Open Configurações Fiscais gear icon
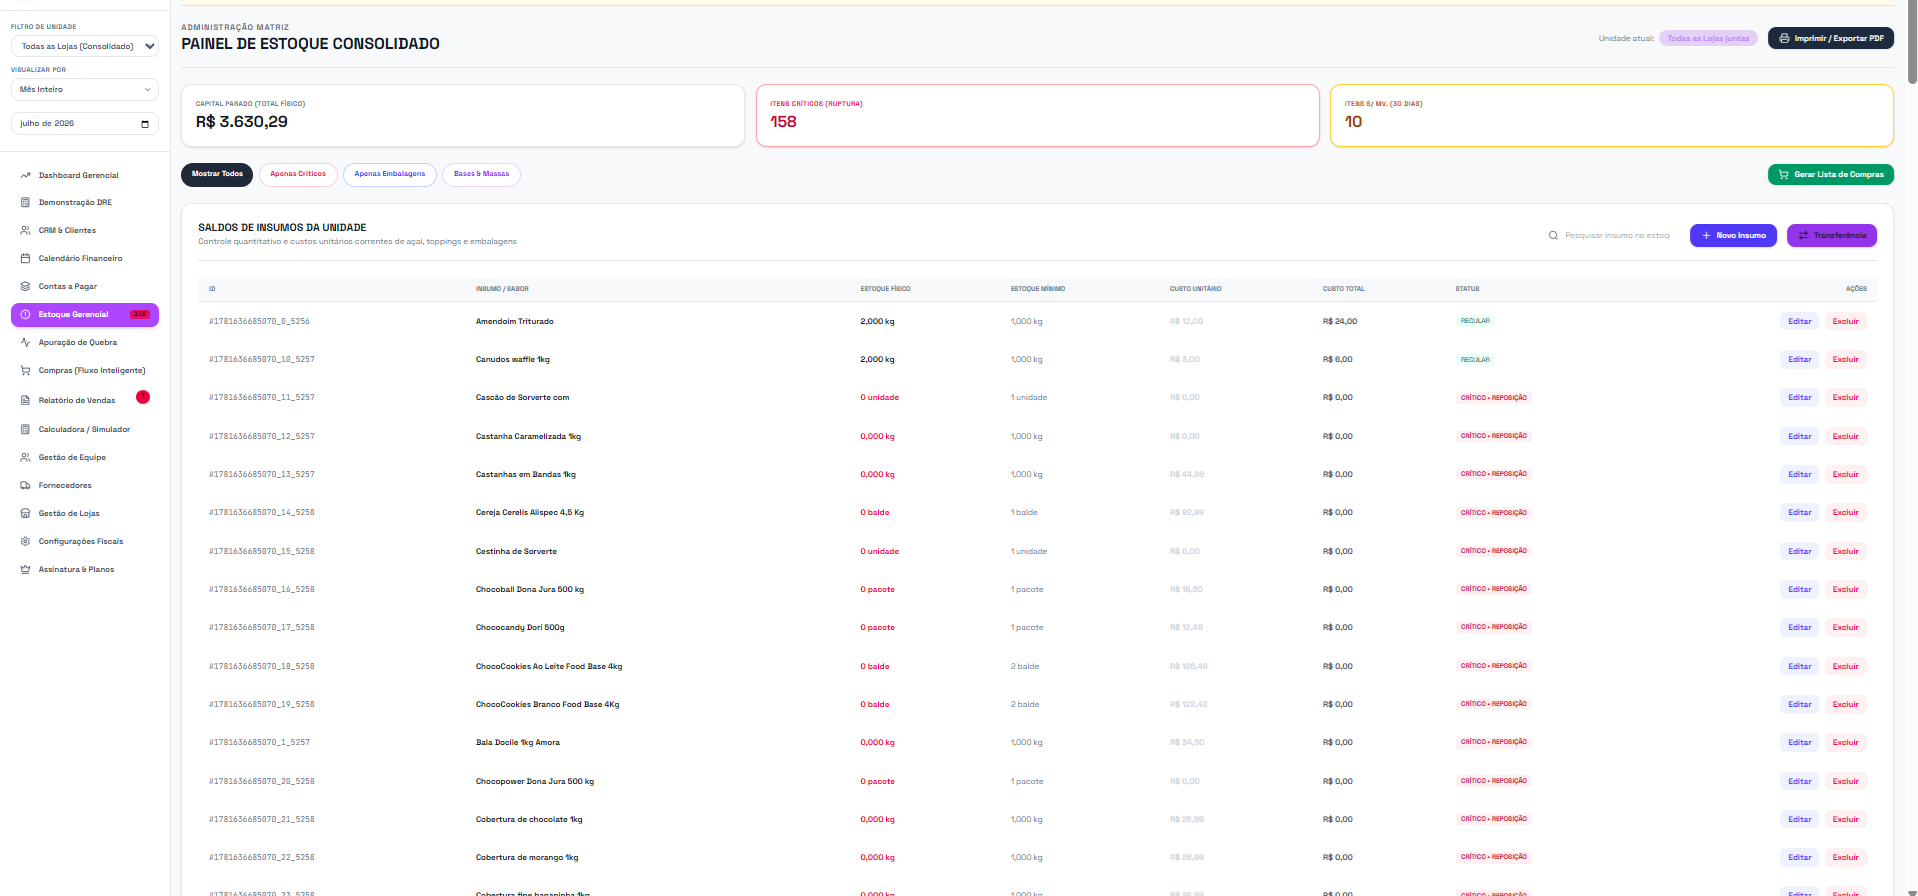1918x896 pixels. (x=25, y=541)
